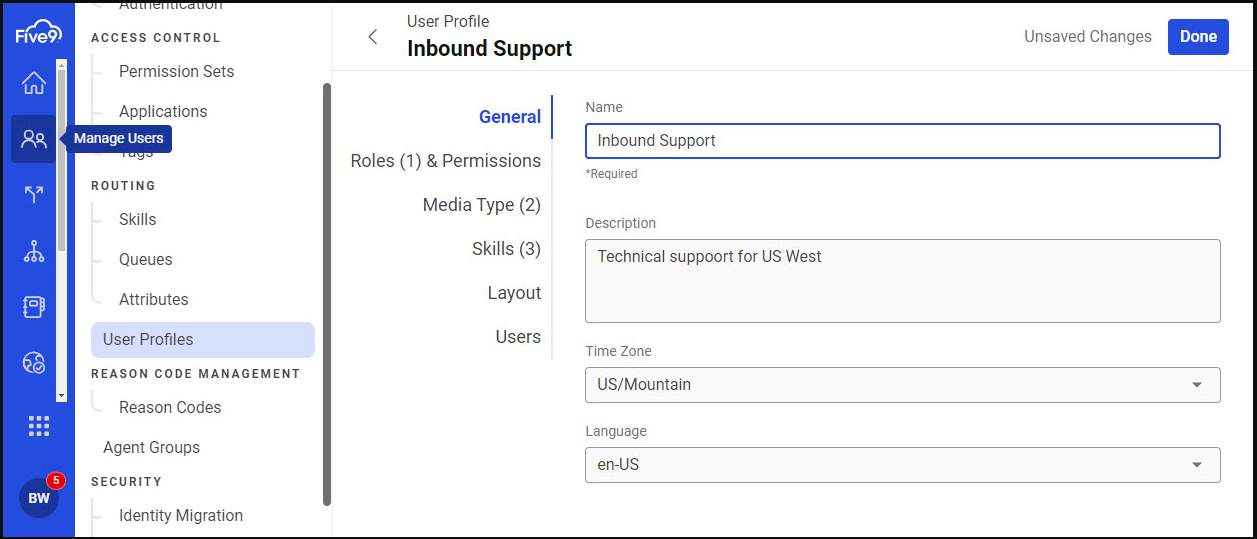Select the General tab
Image resolution: width=1257 pixels, height=539 pixels.
point(510,117)
